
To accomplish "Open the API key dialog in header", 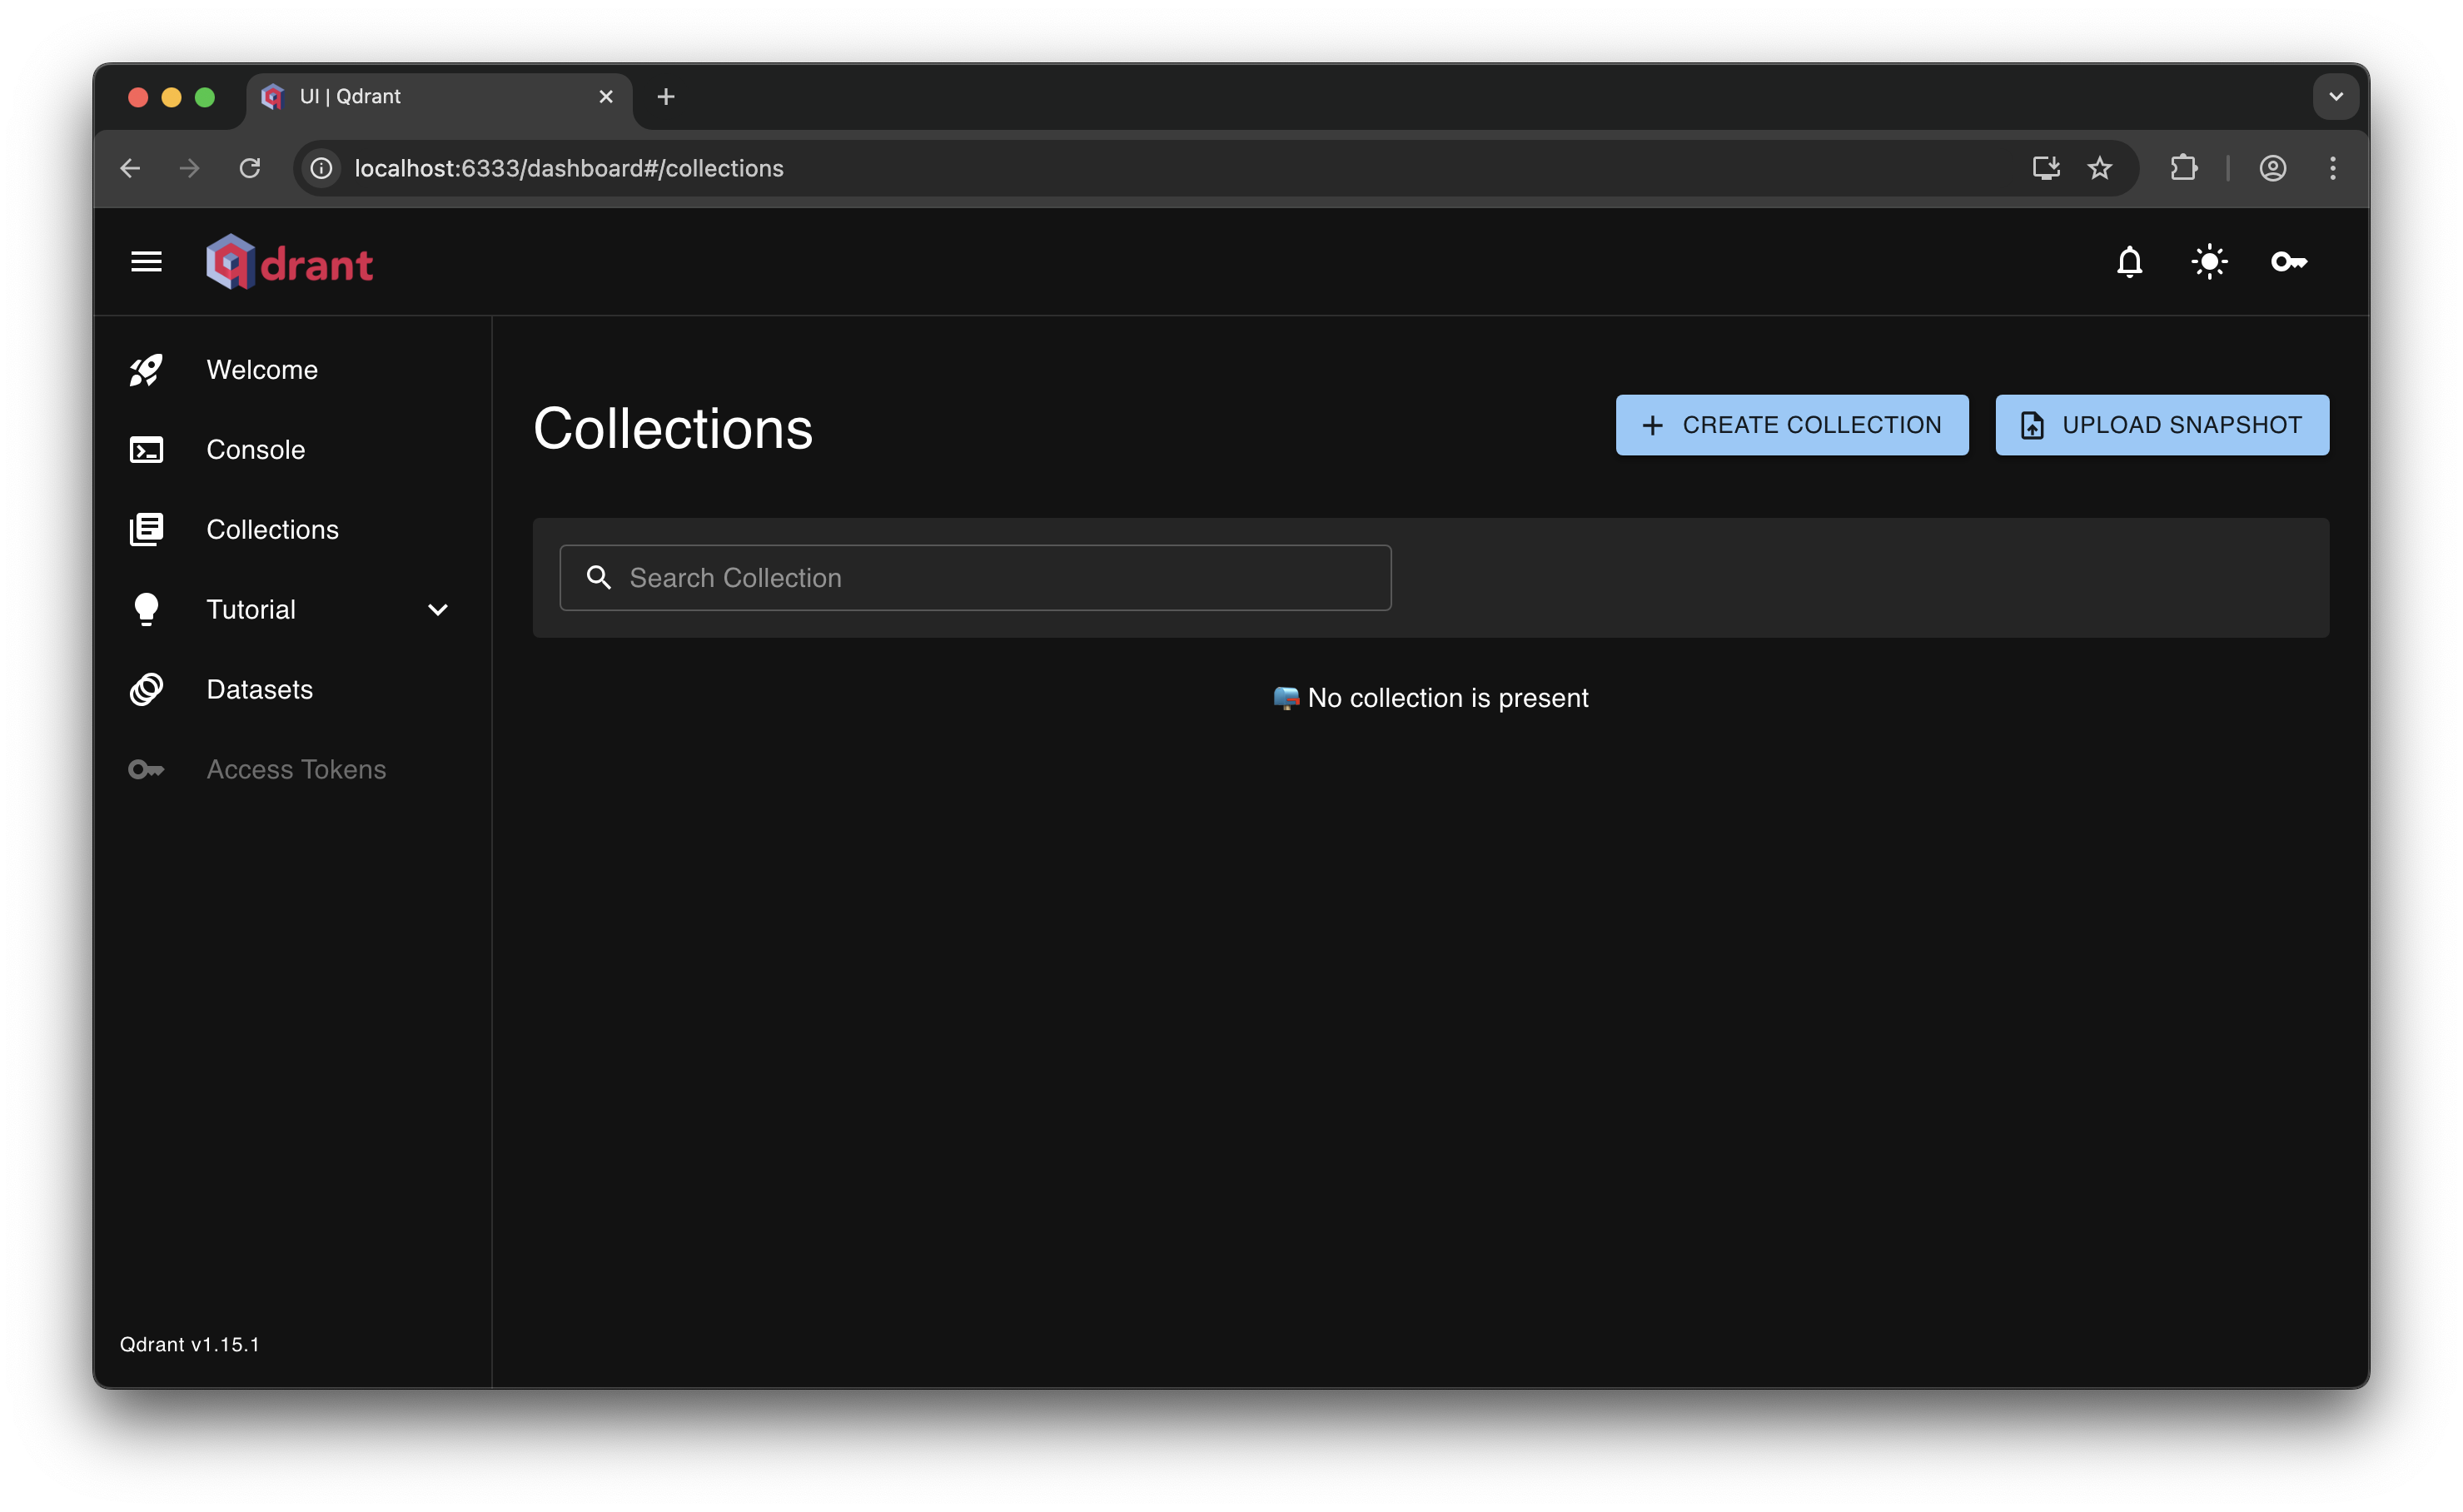I will point(2289,262).
